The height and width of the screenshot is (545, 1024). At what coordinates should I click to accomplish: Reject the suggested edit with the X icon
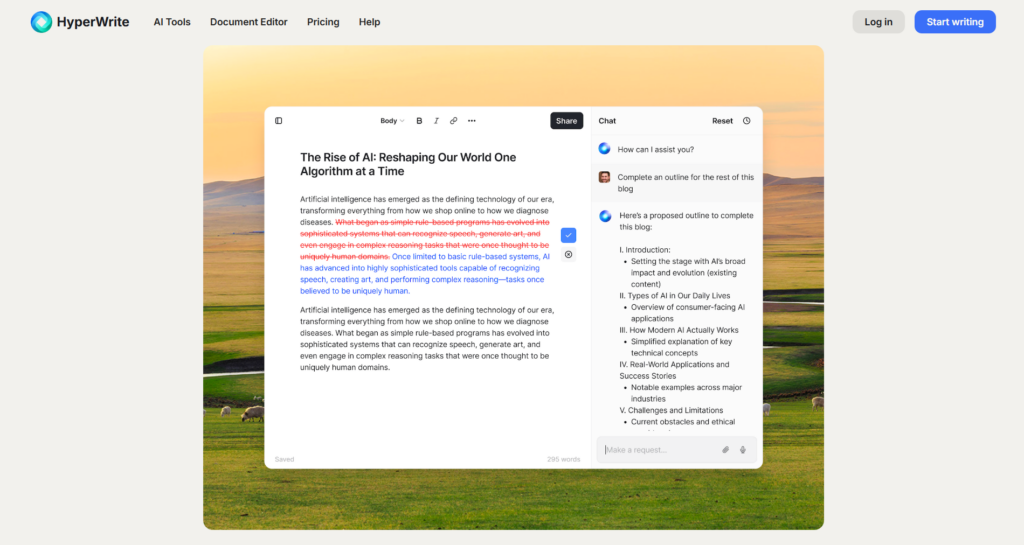[568, 254]
